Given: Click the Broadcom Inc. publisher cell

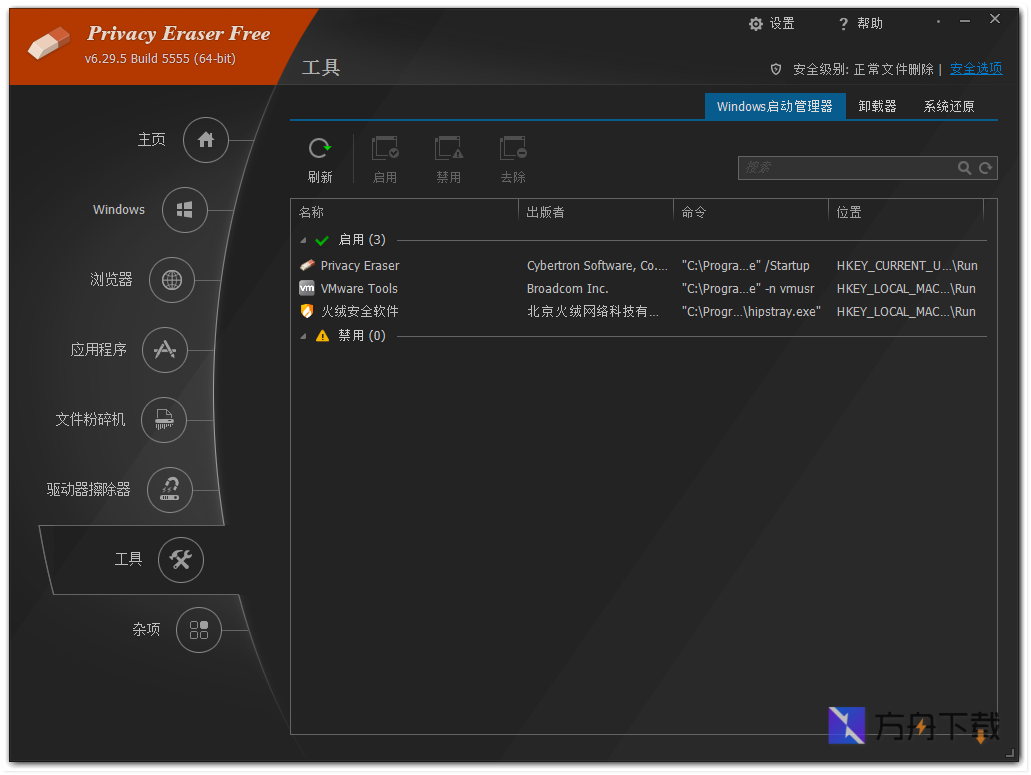Looking at the screenshot, I should coord(567,289).
